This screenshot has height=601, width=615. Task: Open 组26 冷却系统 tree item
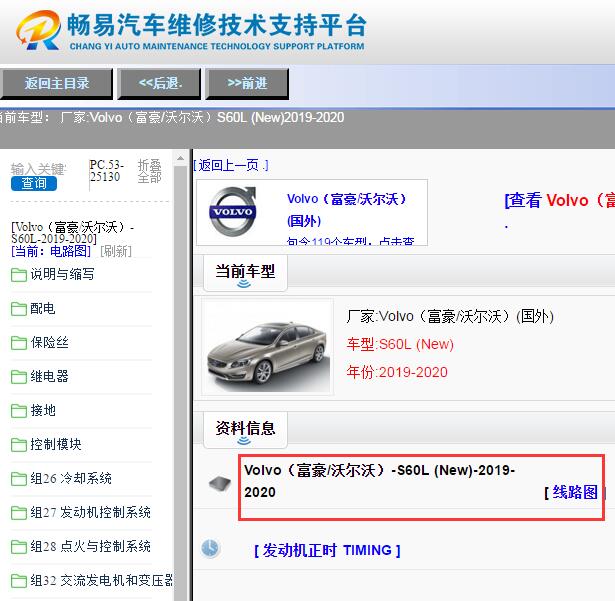pyautogui.click(x=71, y=479)
